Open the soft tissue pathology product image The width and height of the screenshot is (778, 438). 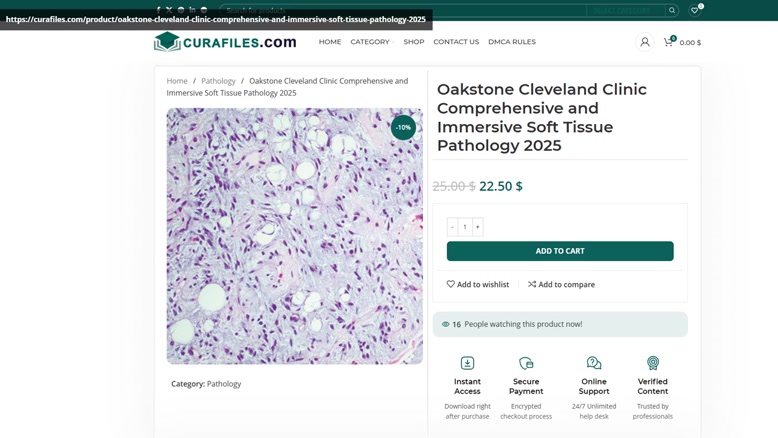click(295, 236)
